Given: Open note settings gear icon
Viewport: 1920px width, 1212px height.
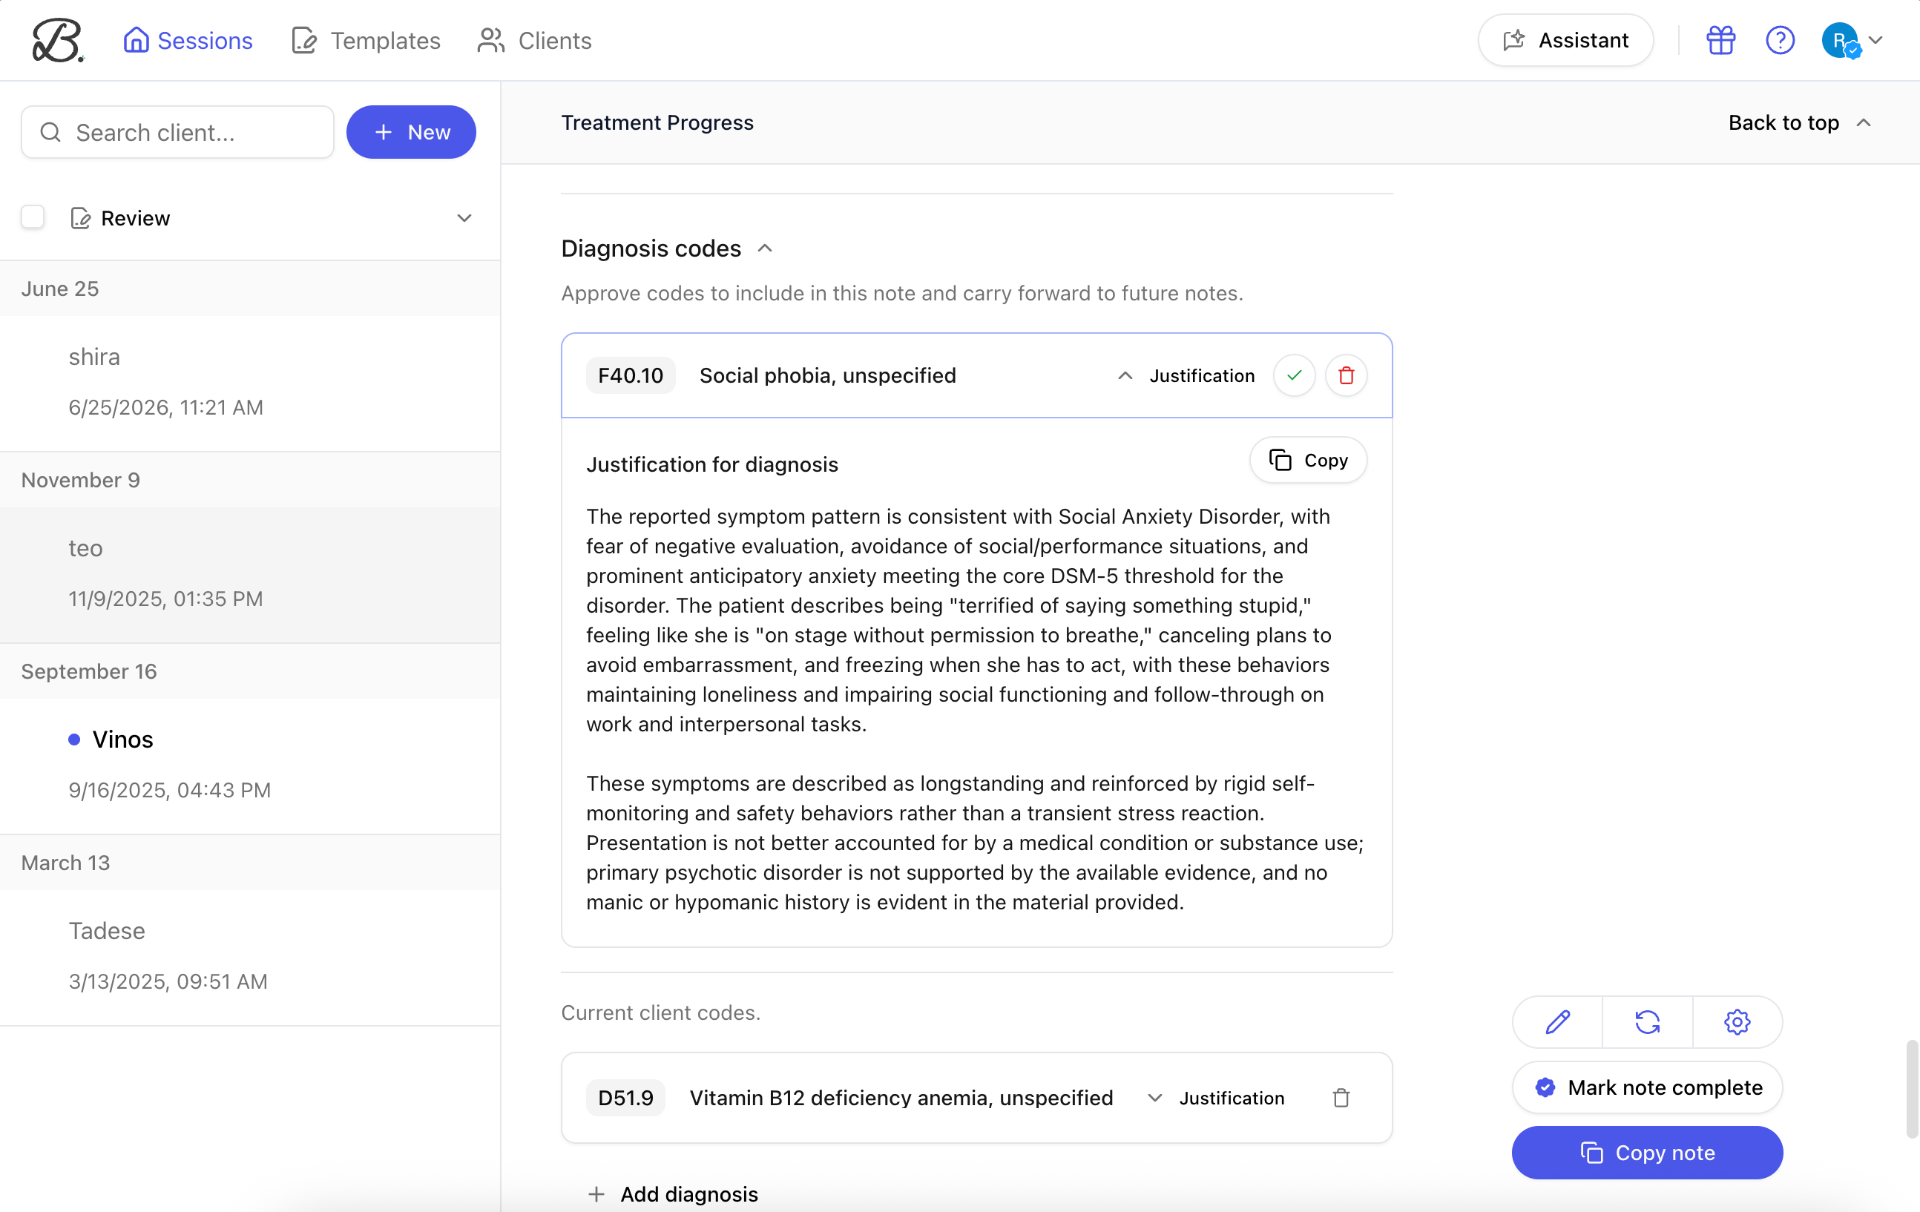Looking at the screenshot, I should (1737, 1022).
